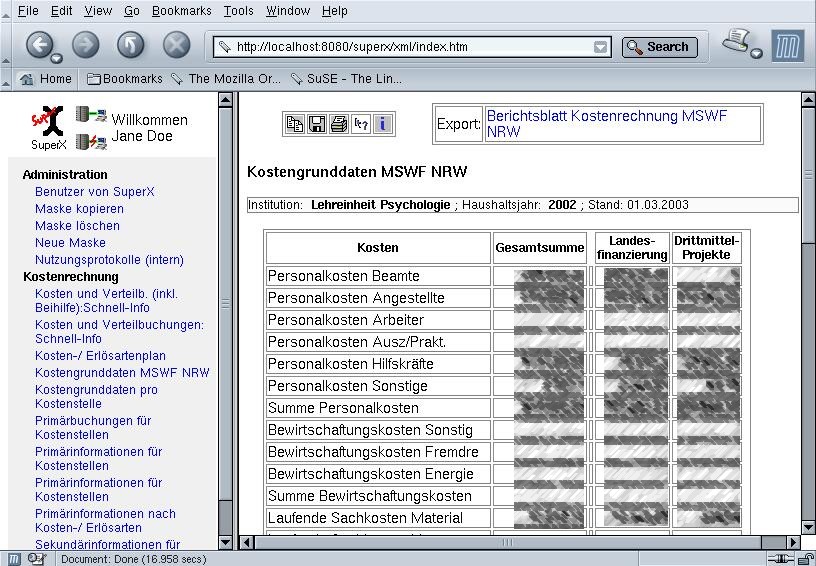Click the copy icon in report toolbar
This screenshot has height=566, width=816.
coord(294,124)
